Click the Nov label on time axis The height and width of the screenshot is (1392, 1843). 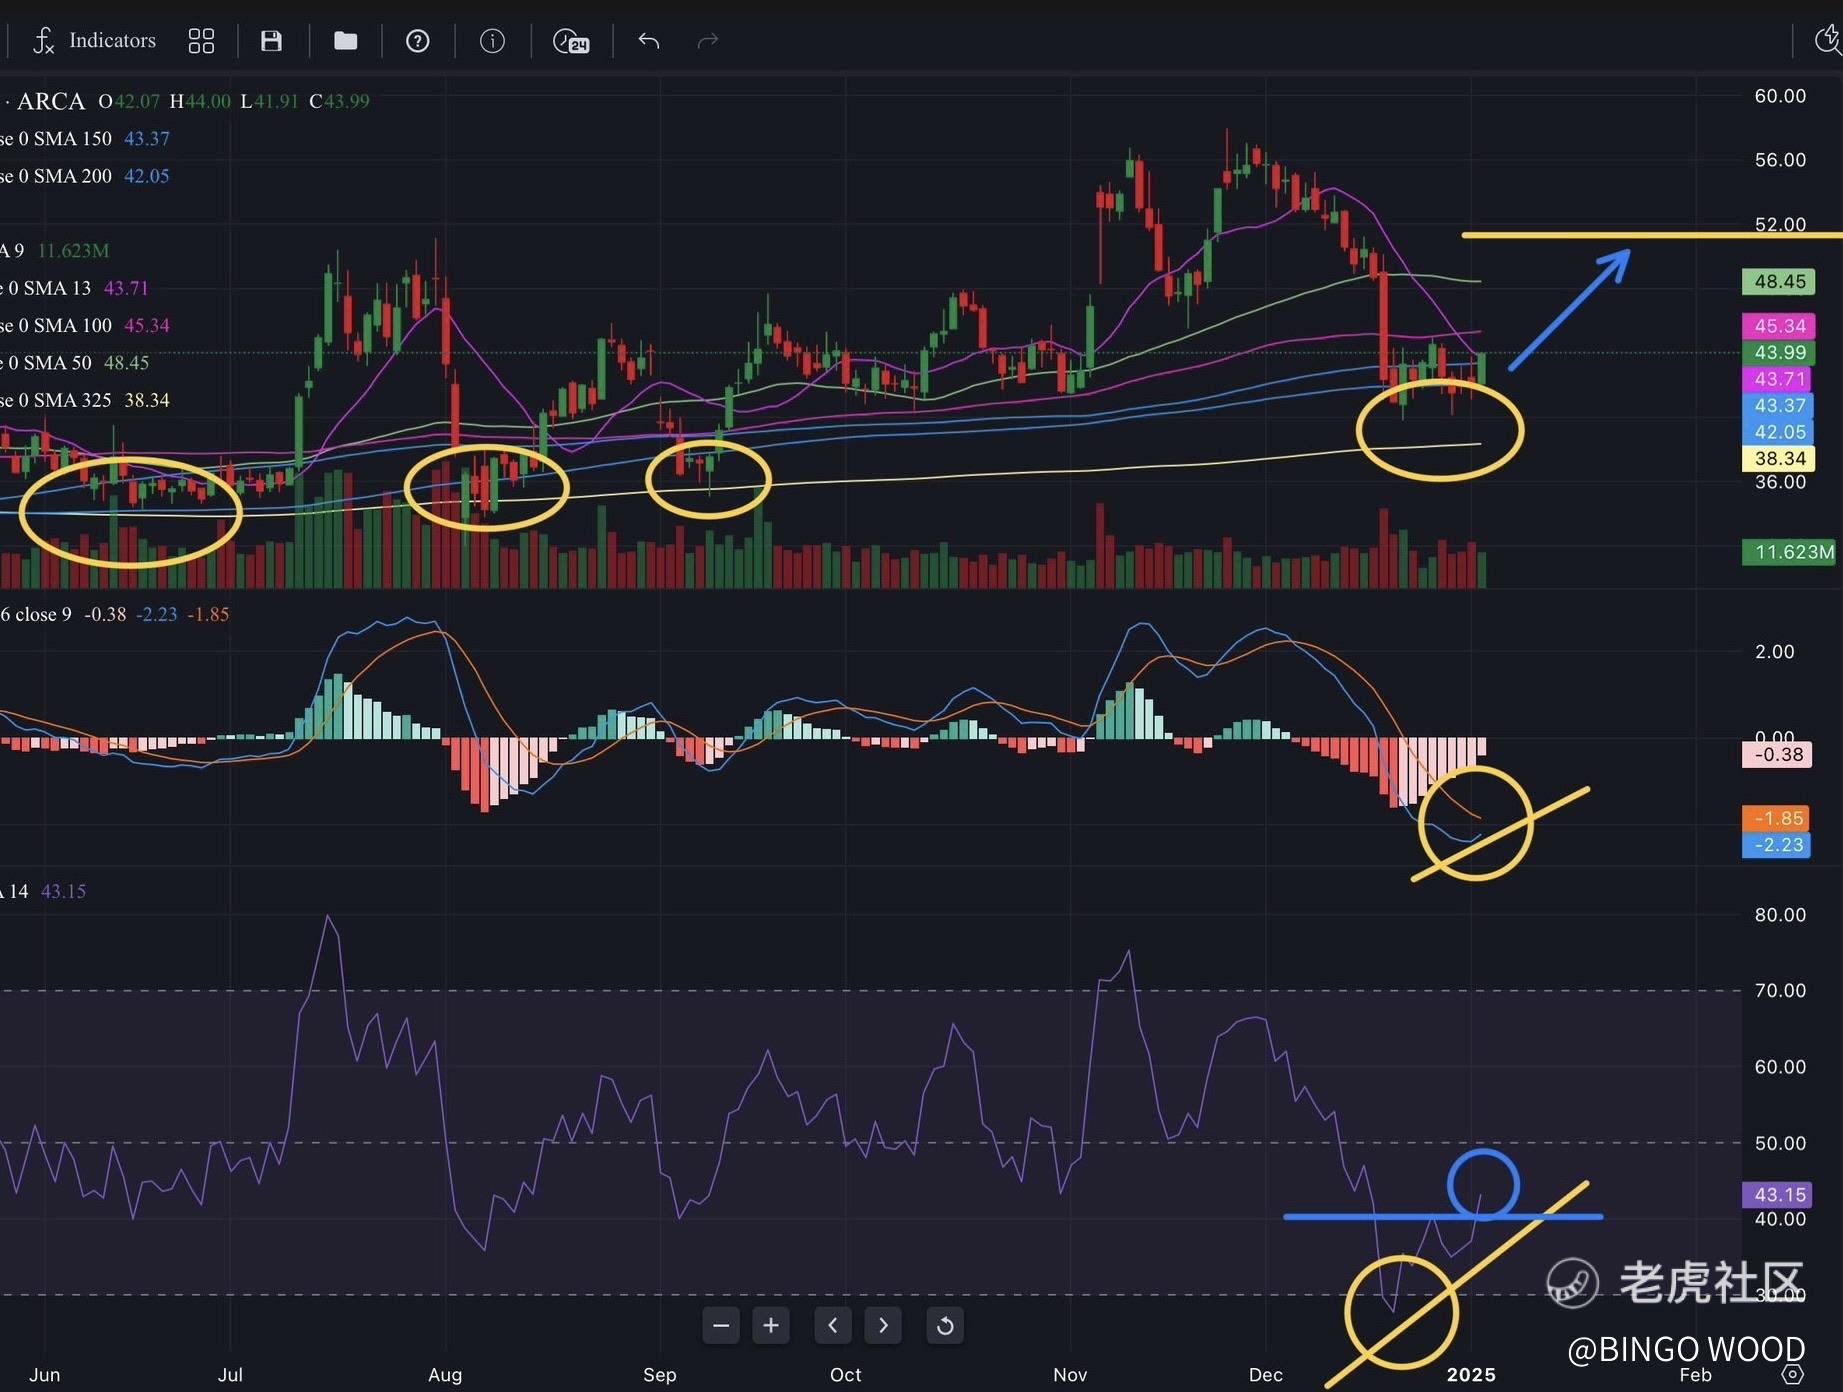pyautogui.click(x=1069, y=1375)
